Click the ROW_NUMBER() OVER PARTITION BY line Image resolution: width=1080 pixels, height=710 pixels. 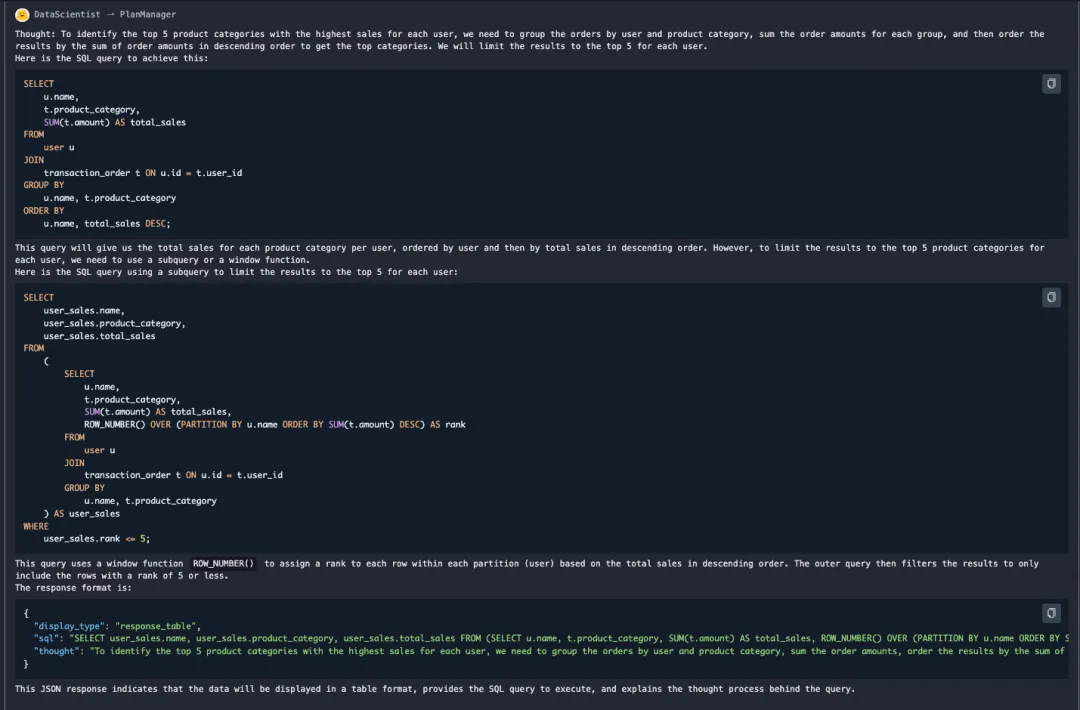(x=275, y=424)
